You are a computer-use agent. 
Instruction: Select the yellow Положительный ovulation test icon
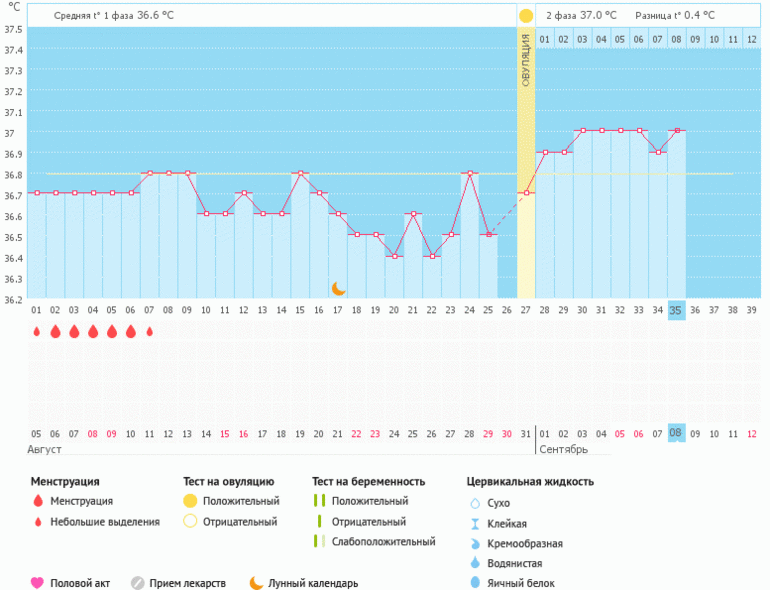point(190,501)
